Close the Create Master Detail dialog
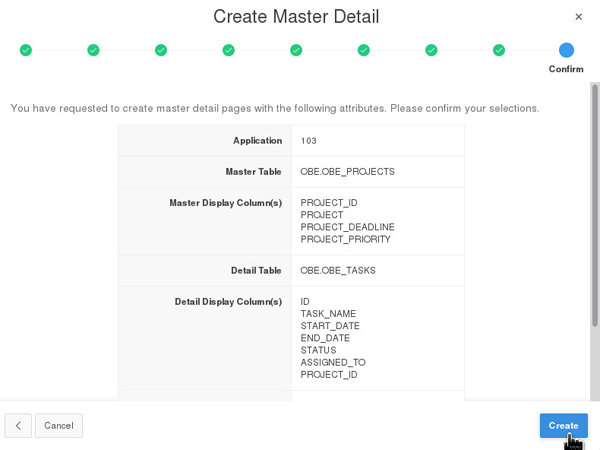 tap(578, 17)
